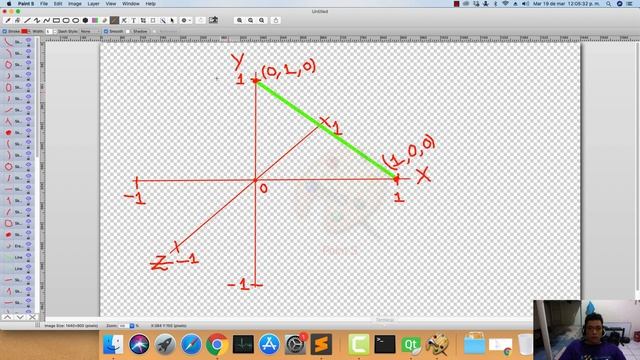Select the zigzag polyline tool
The image size is (640, 360).
pos(37,20)
